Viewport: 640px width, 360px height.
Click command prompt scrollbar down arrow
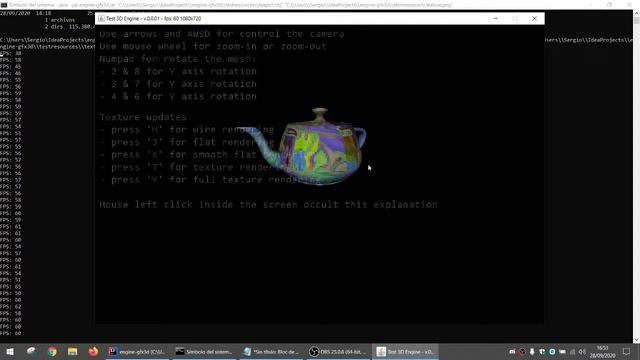click(x=636, y=340)
